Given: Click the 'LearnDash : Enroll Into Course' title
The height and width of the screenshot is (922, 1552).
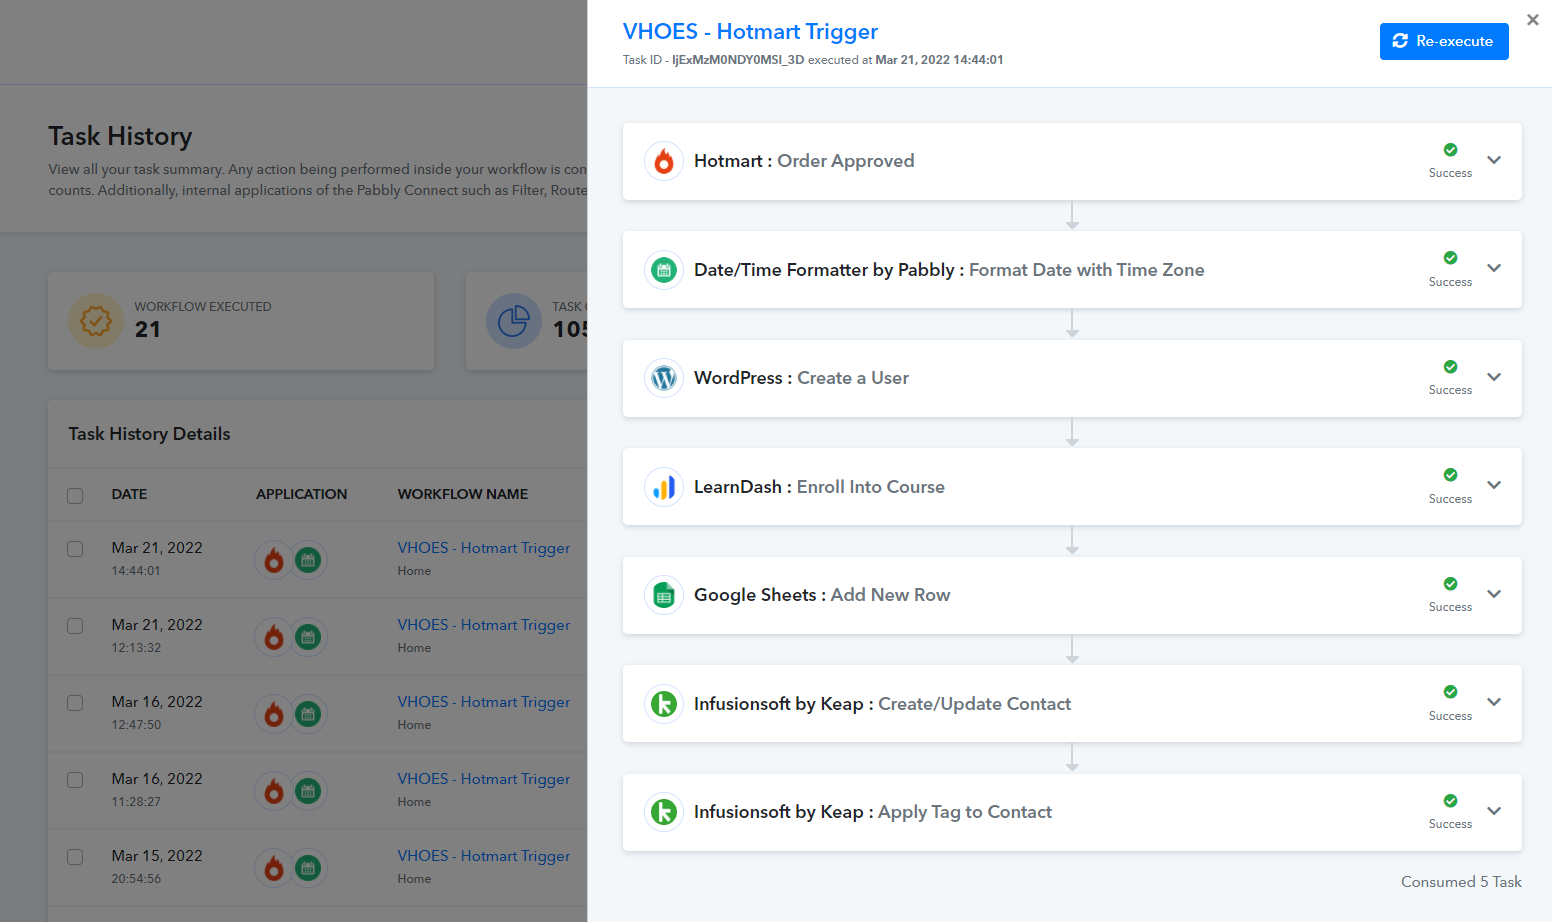Looking at the screenshot, I should 819,487.
